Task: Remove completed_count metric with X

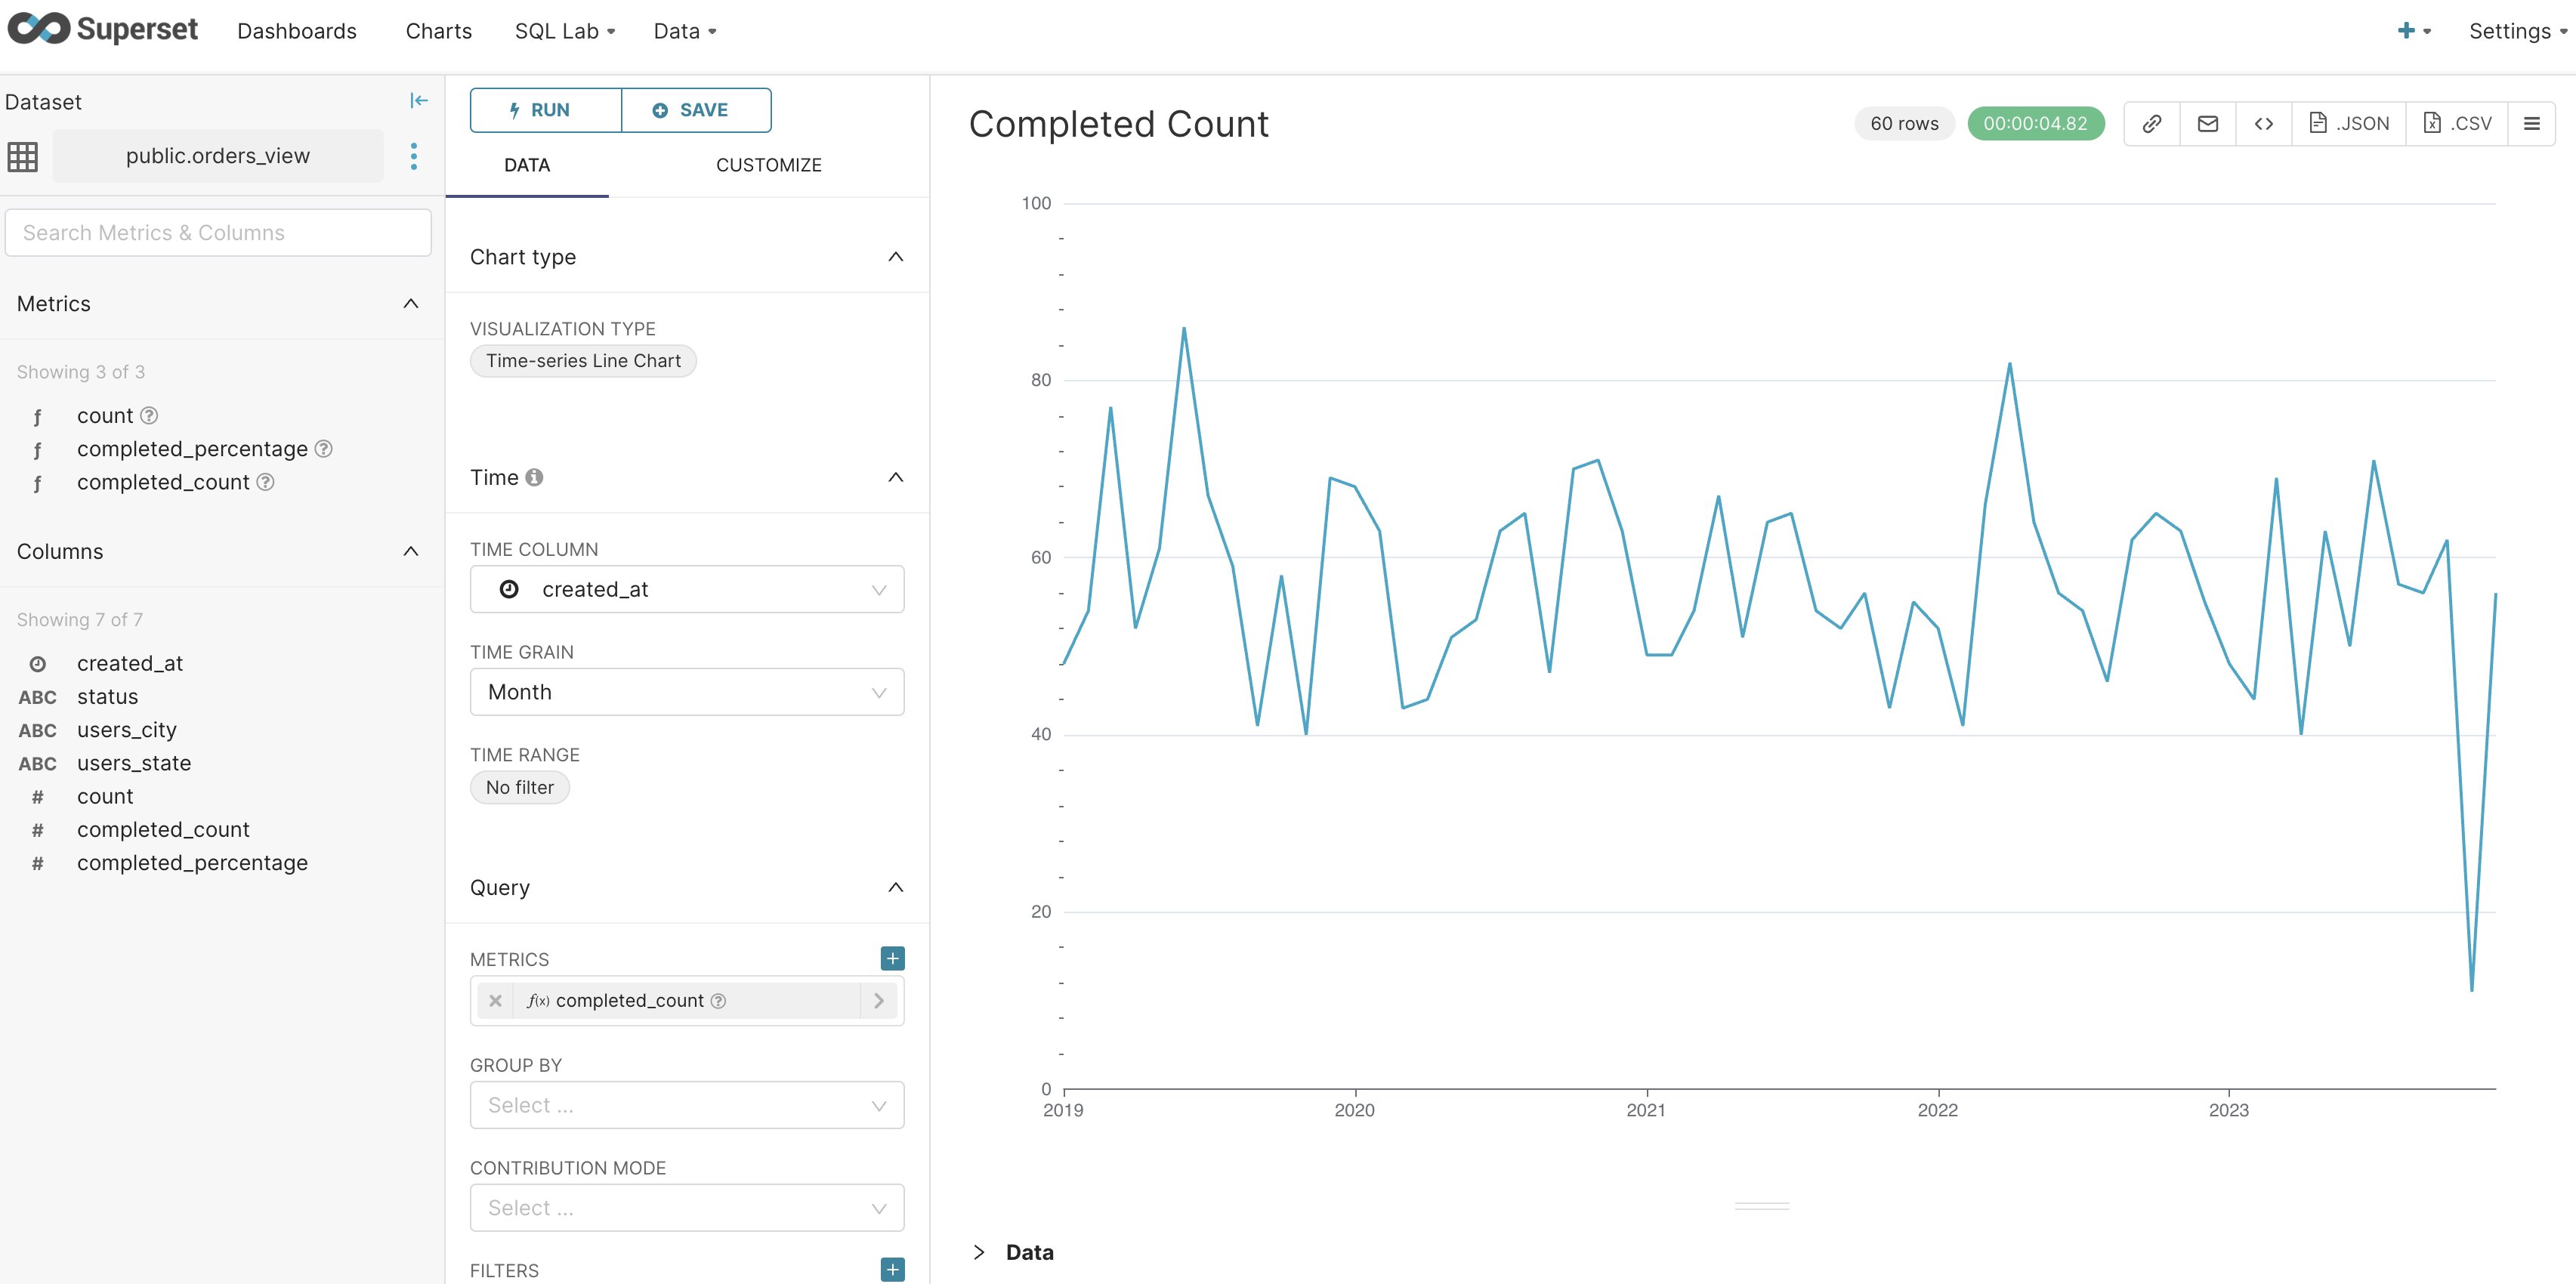Action: click(x=495, y=1000)
